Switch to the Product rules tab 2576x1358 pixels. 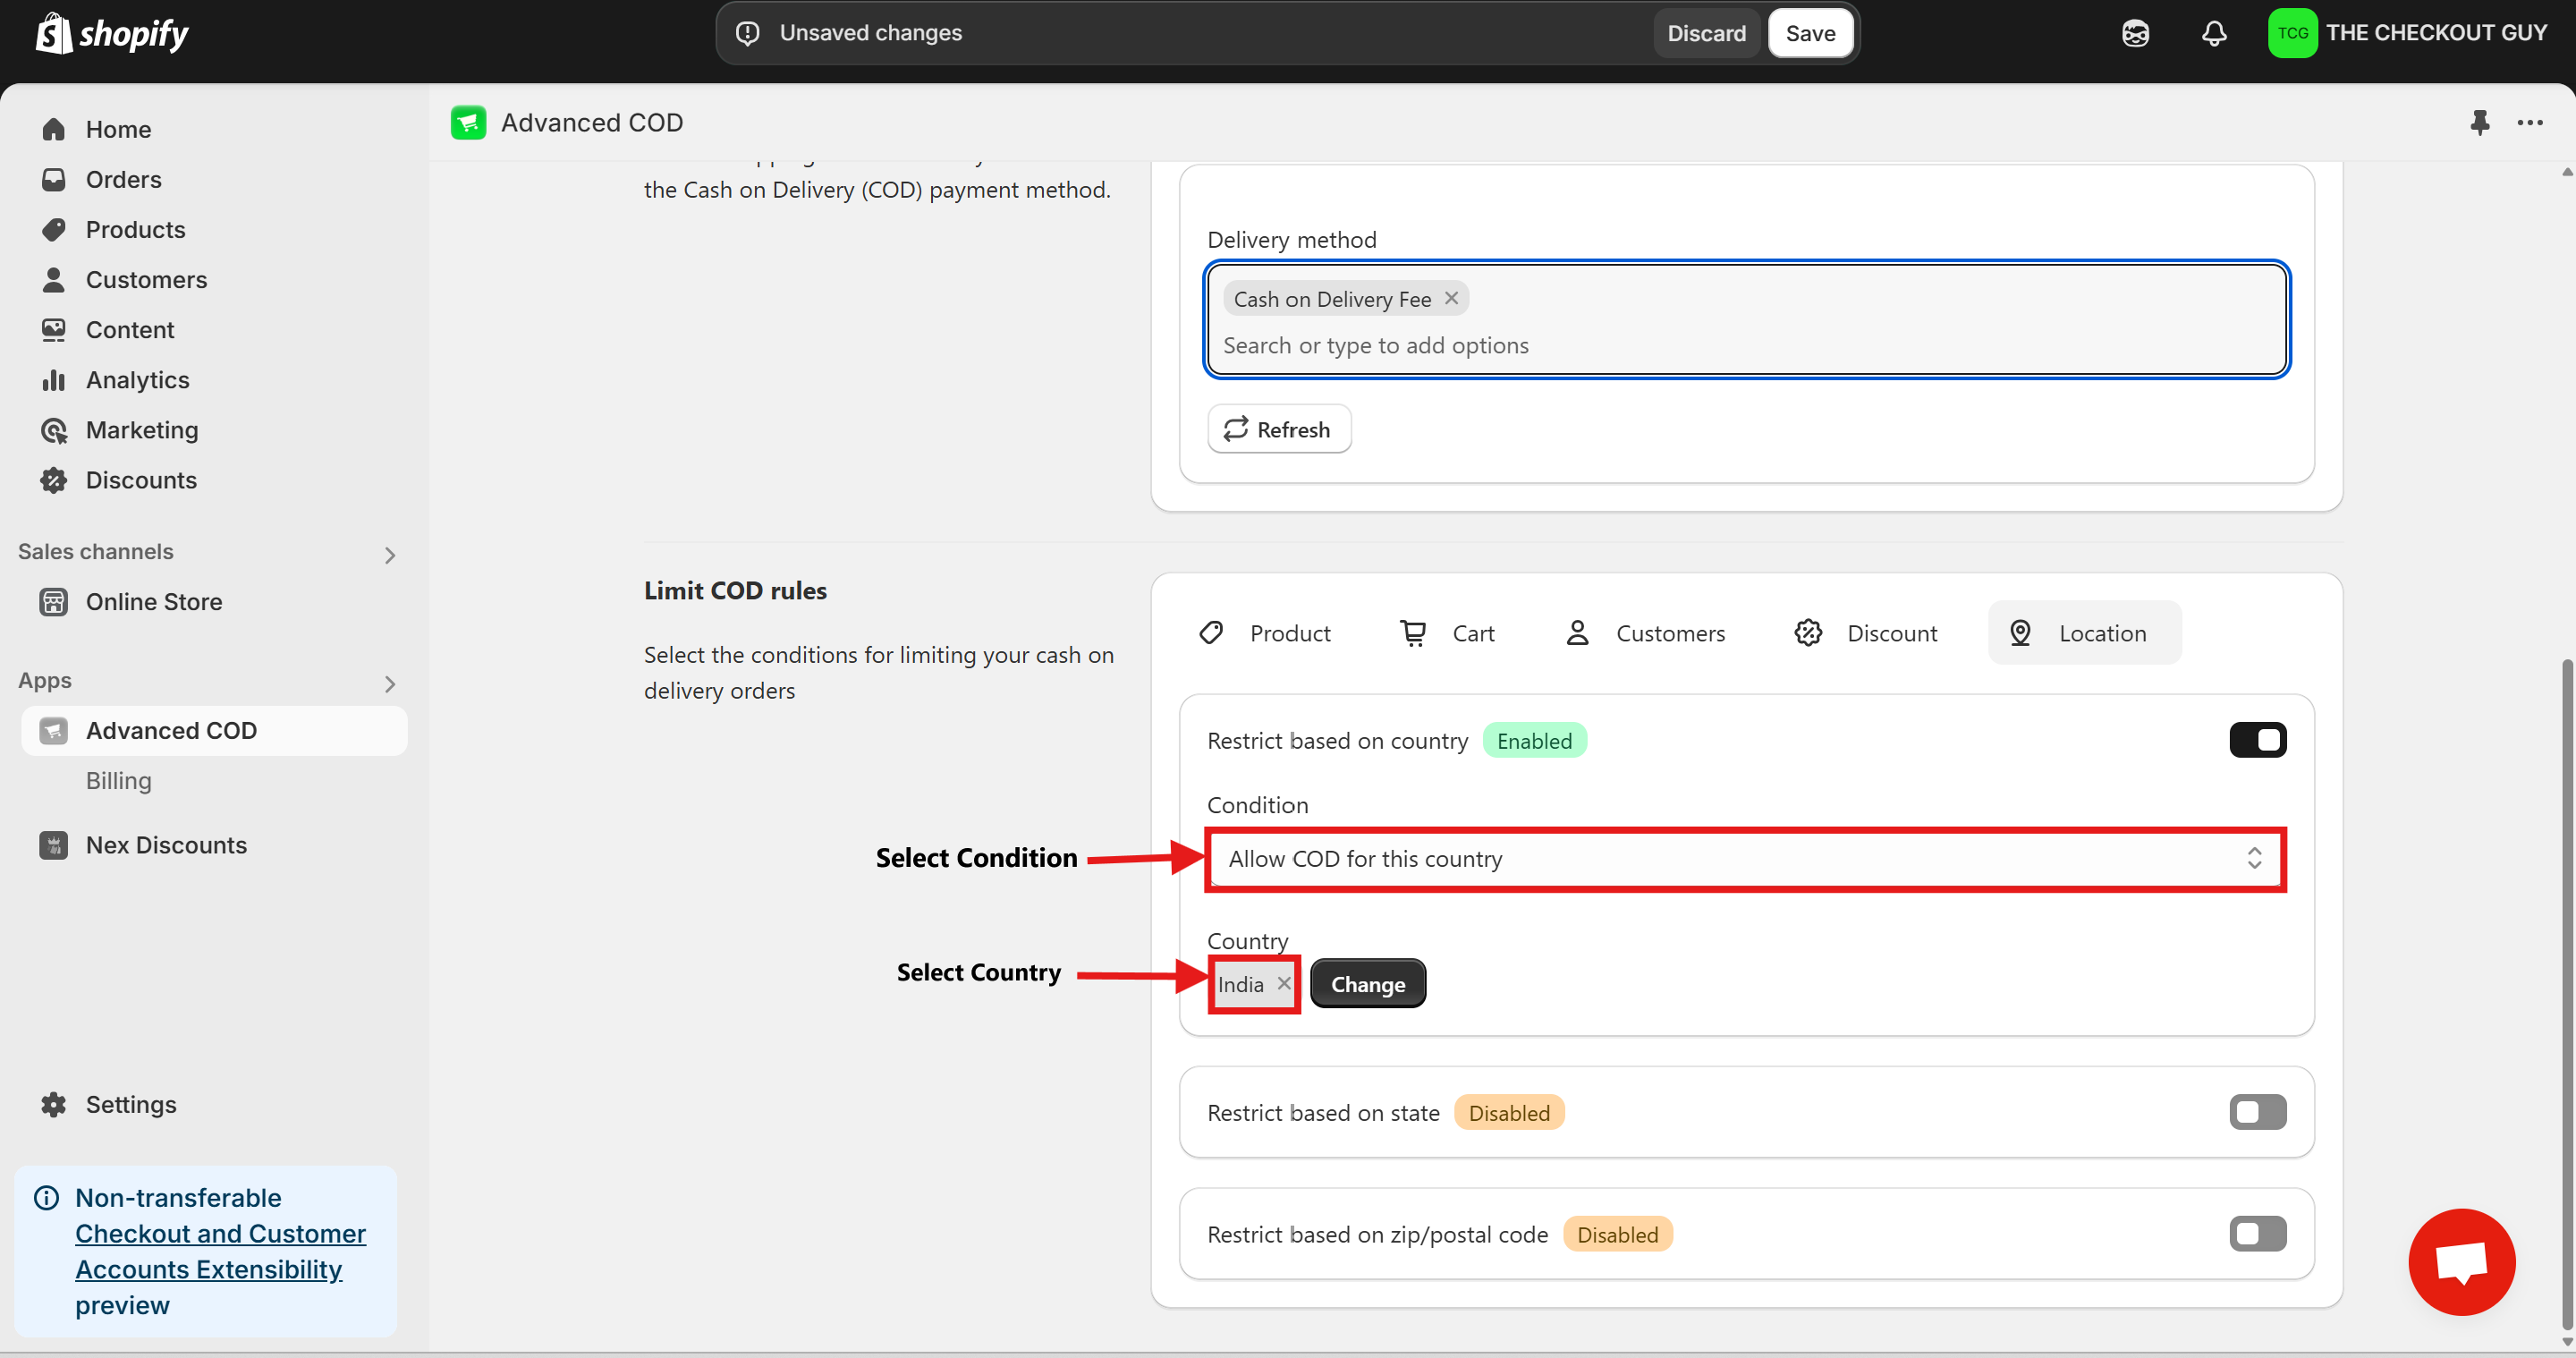point(1266,633)
